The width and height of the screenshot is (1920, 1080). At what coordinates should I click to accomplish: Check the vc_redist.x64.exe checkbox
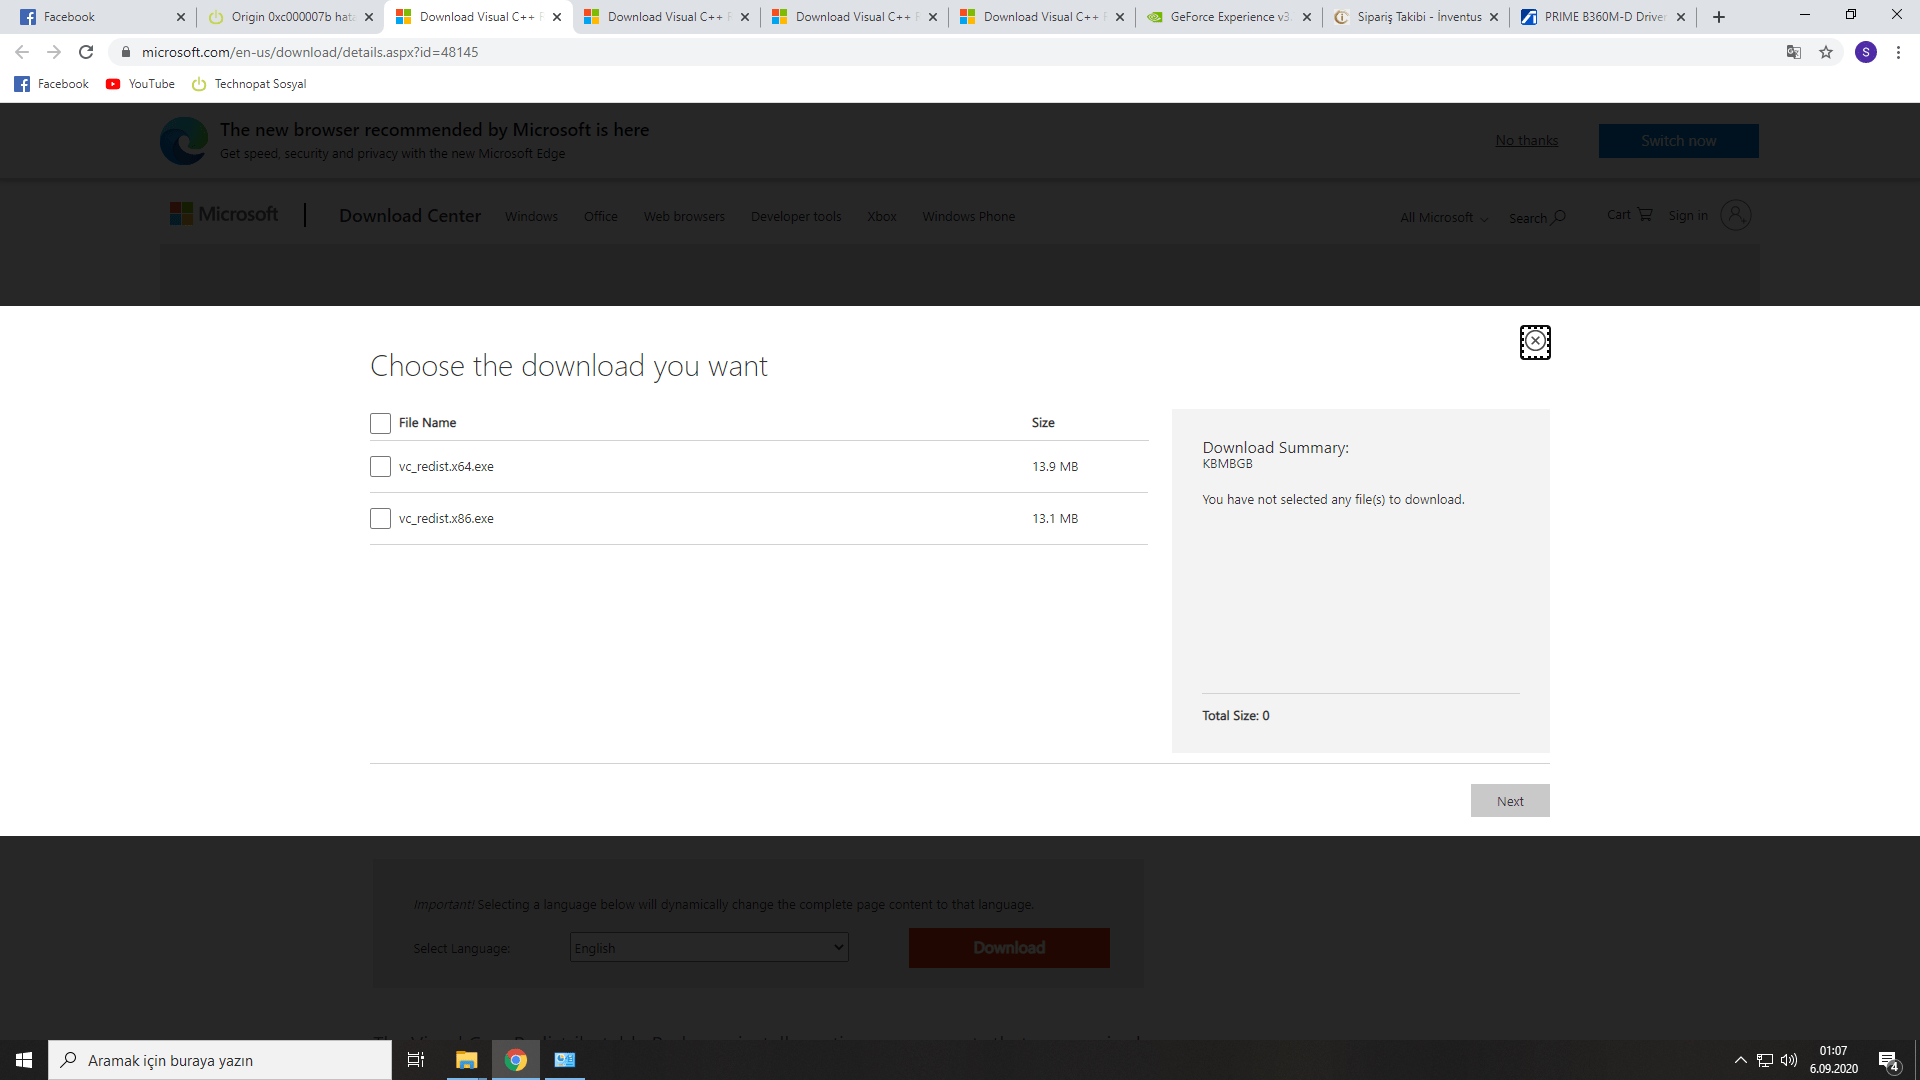[380, 467]
